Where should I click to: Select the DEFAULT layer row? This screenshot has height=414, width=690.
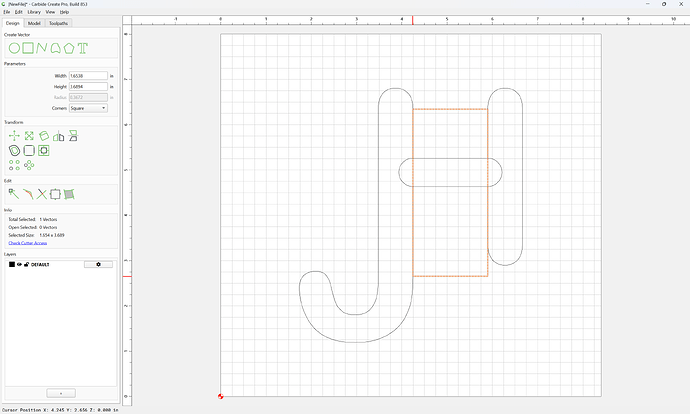pos(61,264)
